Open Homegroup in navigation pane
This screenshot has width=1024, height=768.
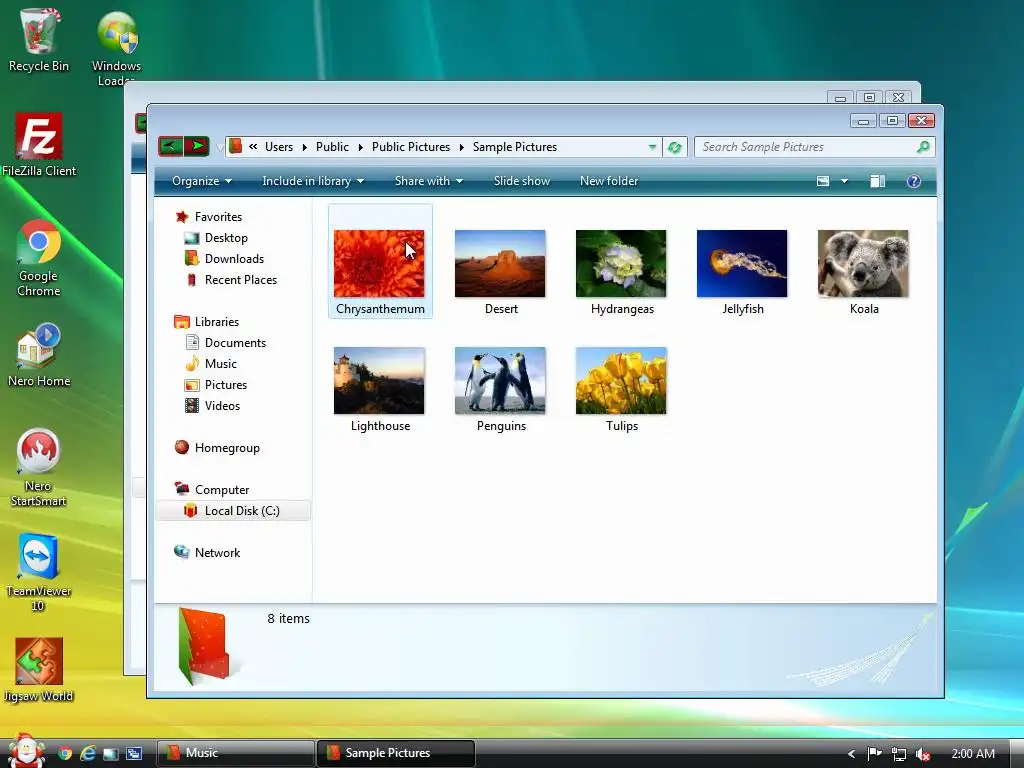tap(227, 448)
